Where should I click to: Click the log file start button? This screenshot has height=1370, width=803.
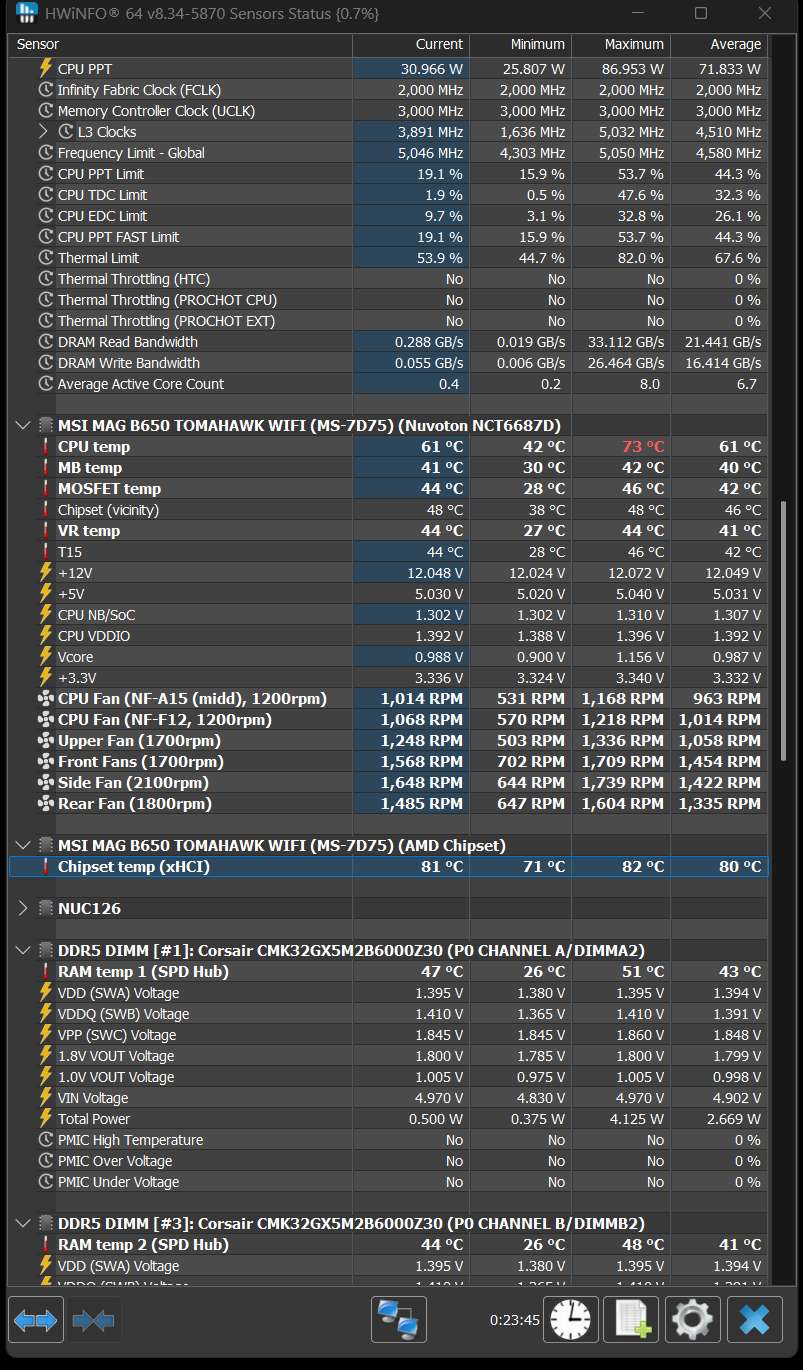[632, 1320]
